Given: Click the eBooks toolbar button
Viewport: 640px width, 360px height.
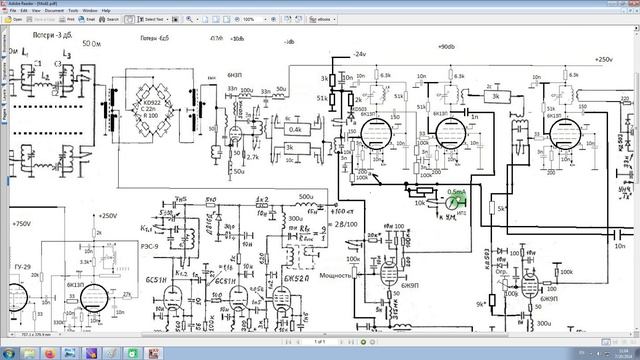Looking at the screenshot, I should click(320, 19).
